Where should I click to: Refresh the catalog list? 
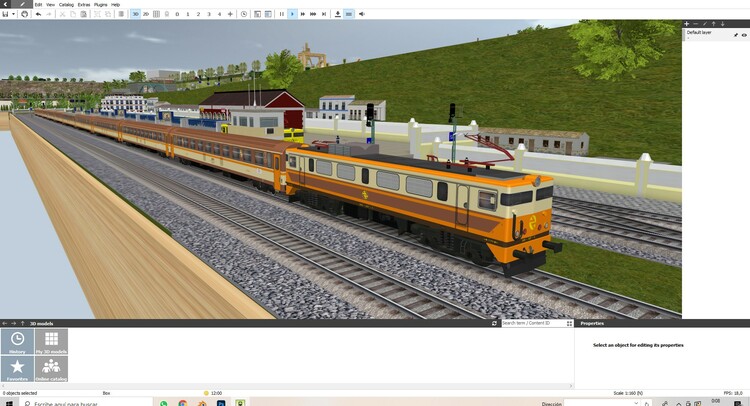point(494,324)
